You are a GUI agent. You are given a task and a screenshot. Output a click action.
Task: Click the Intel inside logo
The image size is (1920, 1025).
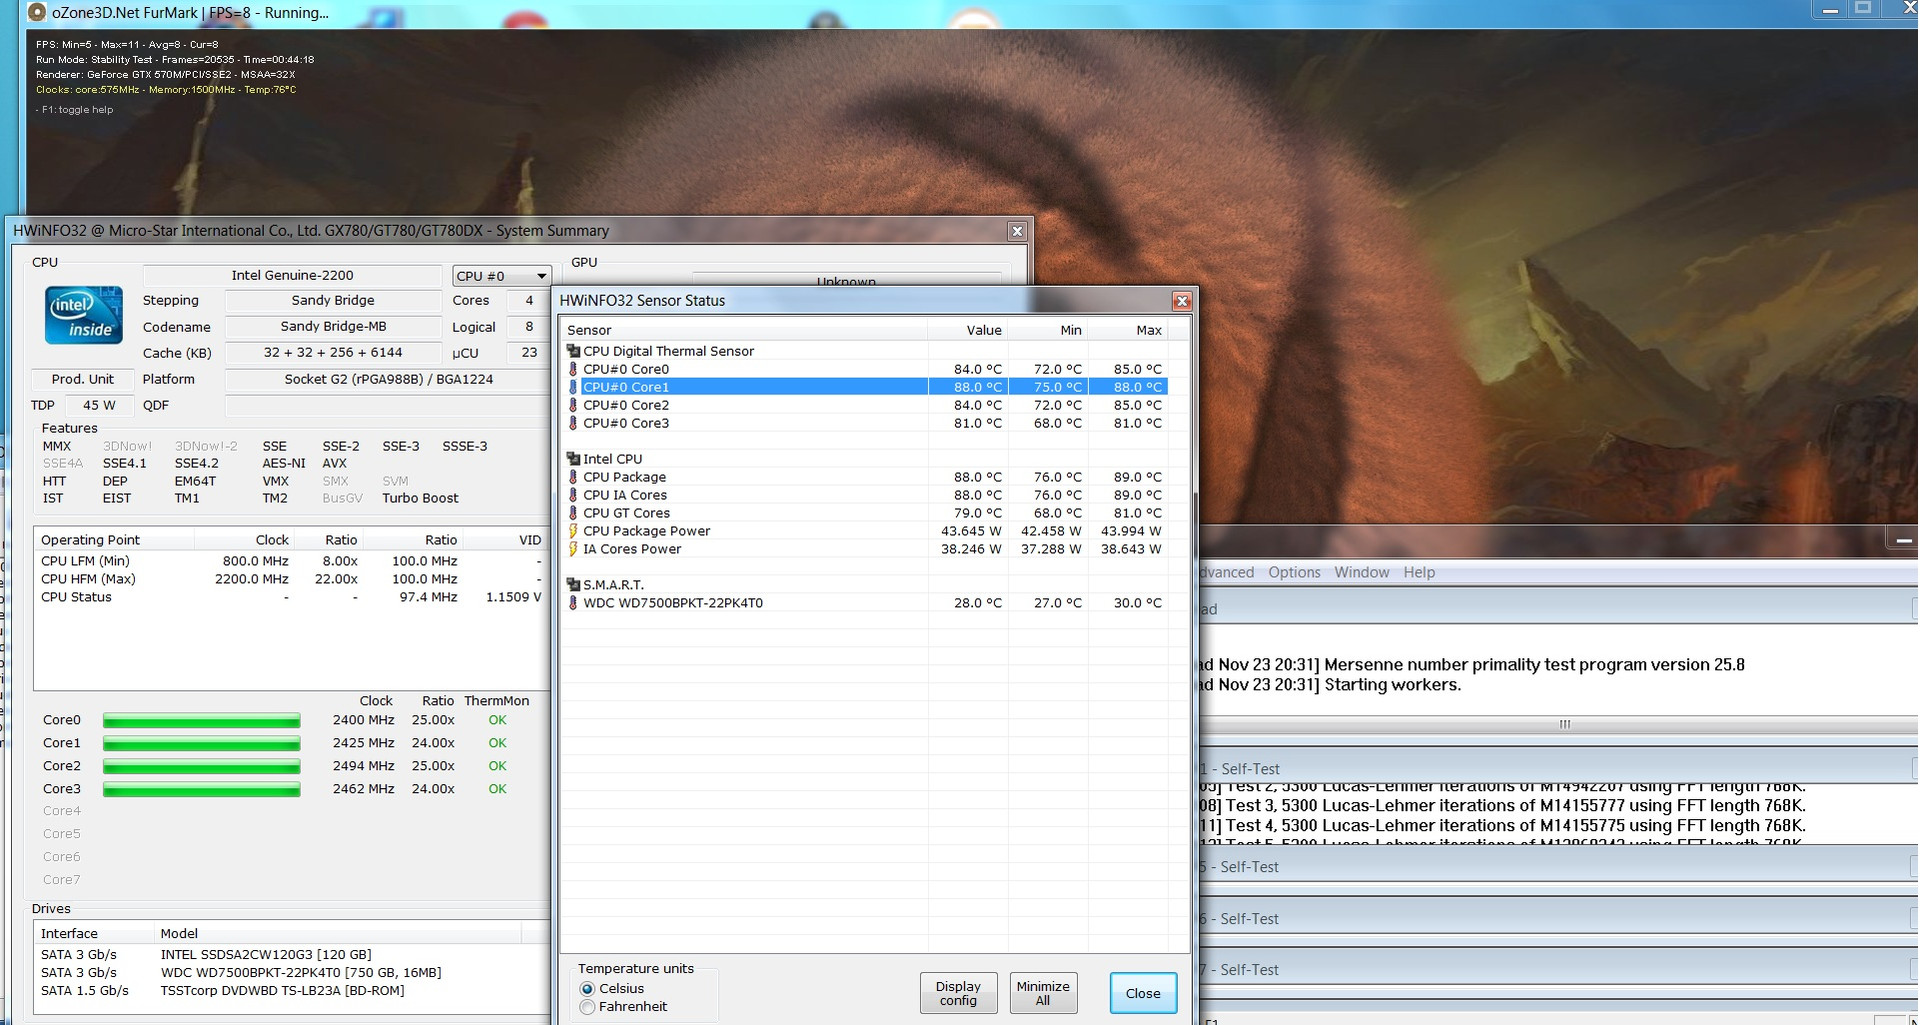[x=84, y=315]
